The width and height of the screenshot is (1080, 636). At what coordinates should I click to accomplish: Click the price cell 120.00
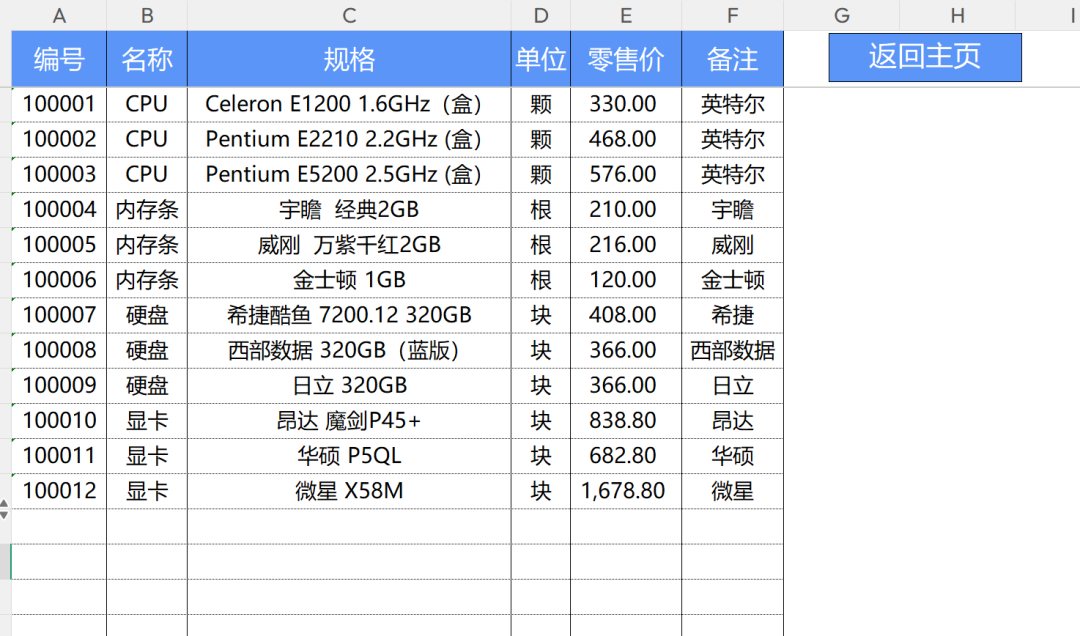pos(625,280)
